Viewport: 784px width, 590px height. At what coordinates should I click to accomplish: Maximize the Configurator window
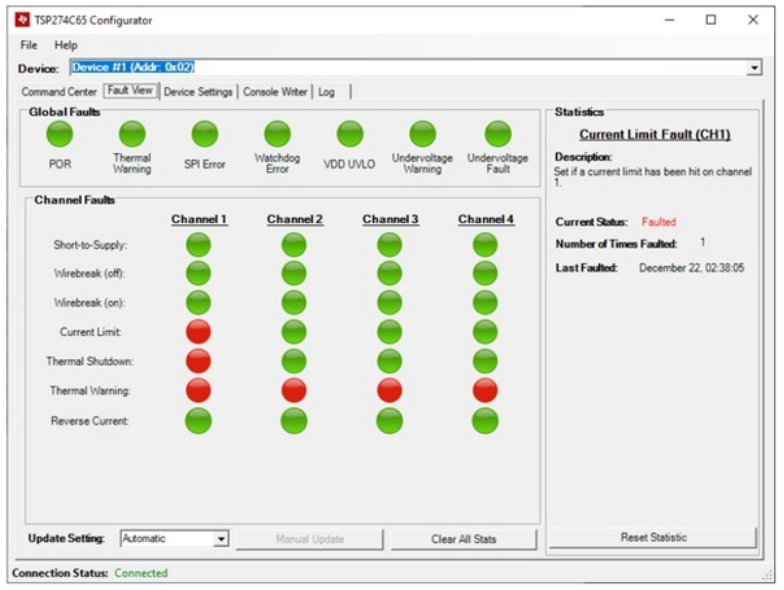tap(710, 20)
